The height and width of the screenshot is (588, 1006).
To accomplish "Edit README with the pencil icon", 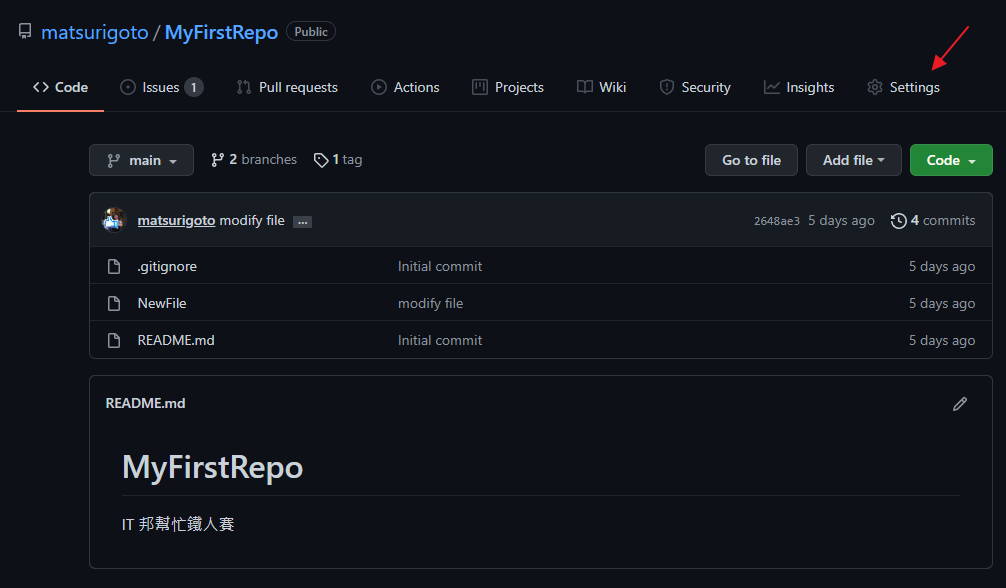I will click(960, 404).
